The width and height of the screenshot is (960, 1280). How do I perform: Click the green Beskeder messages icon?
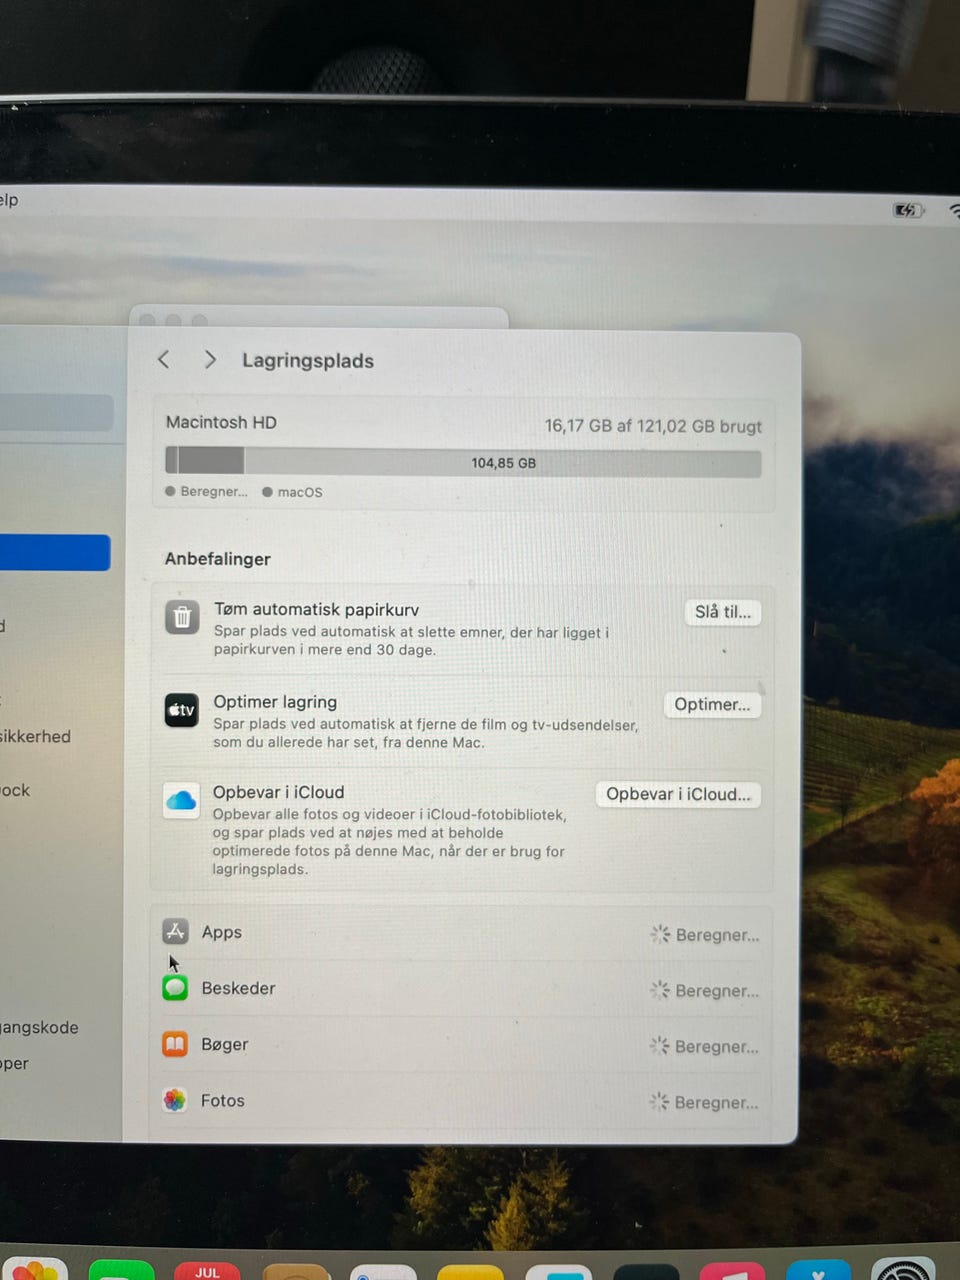pyautogui.click(x=175, y=988)
